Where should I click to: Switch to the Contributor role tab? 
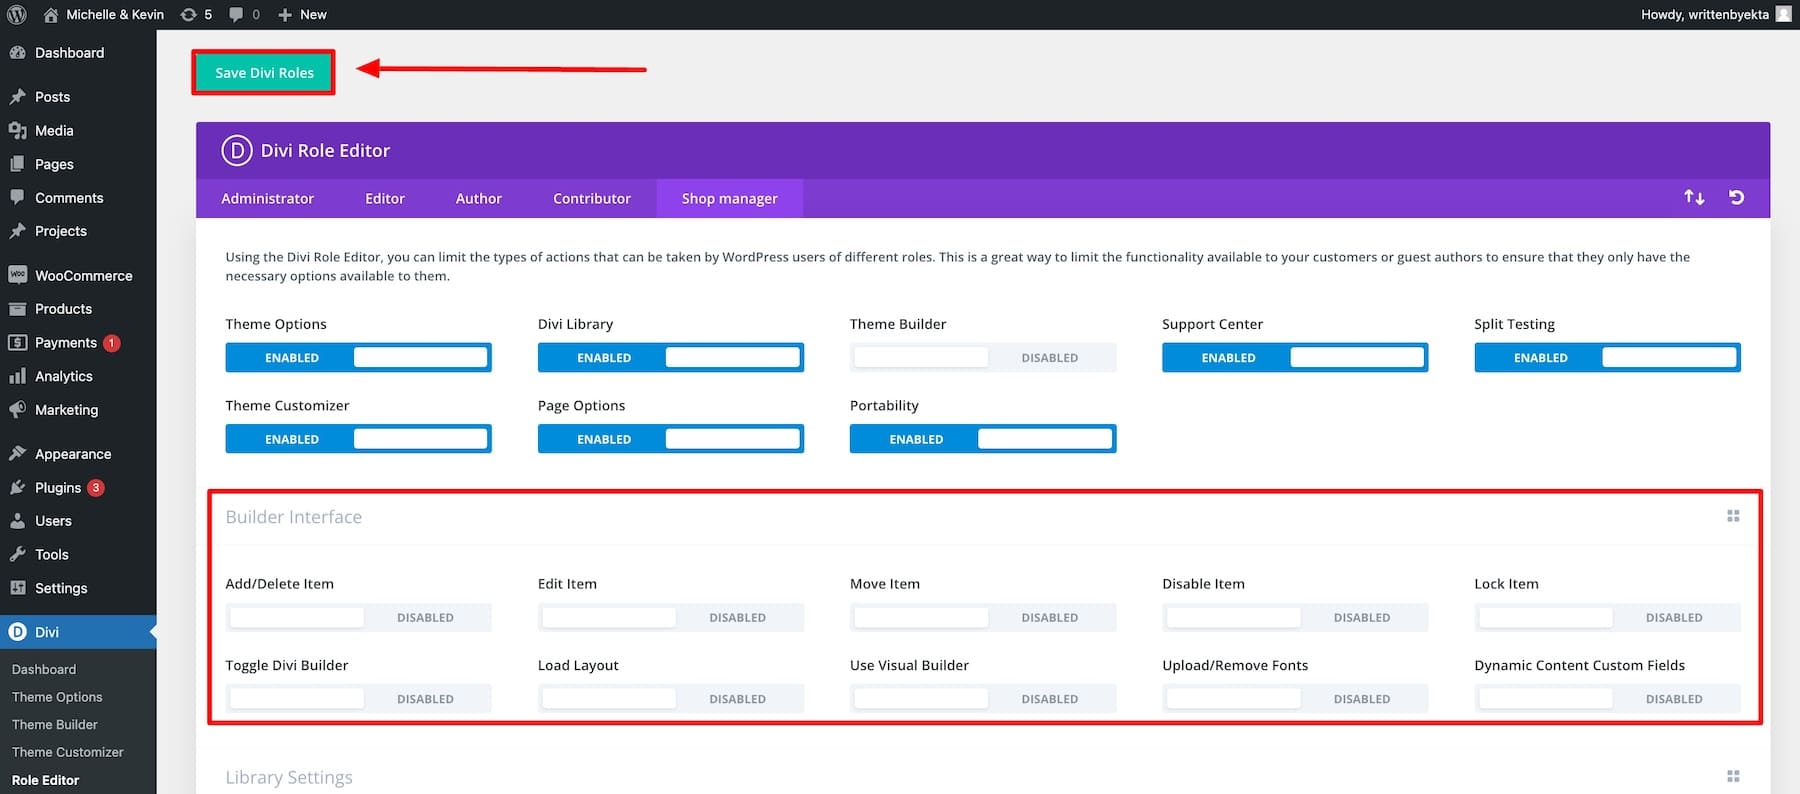click(x=592, y=199)
